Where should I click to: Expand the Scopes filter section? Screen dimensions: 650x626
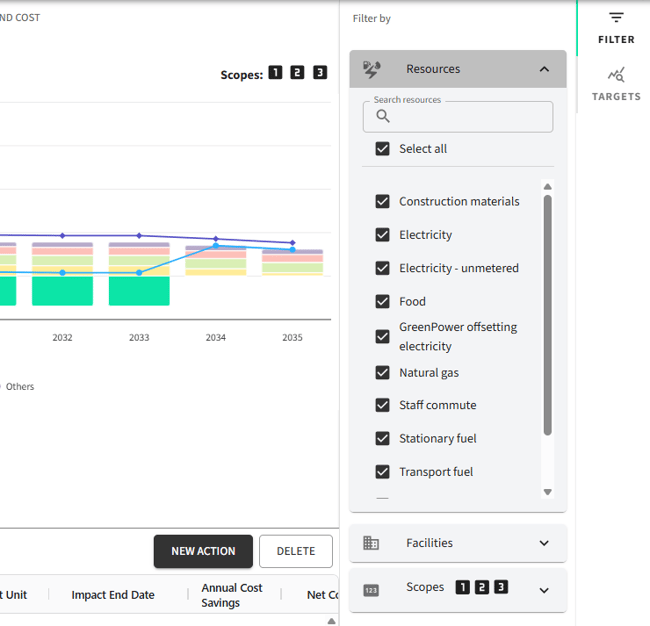coord(544,590)
